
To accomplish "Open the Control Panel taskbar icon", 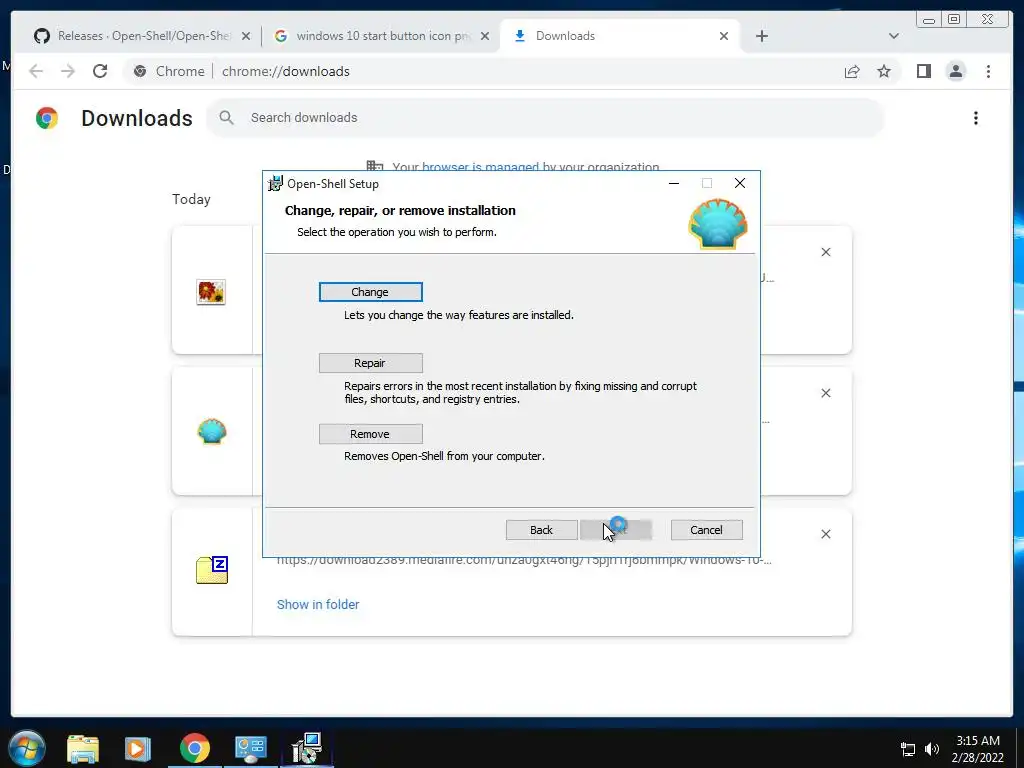I will [251, 748].
